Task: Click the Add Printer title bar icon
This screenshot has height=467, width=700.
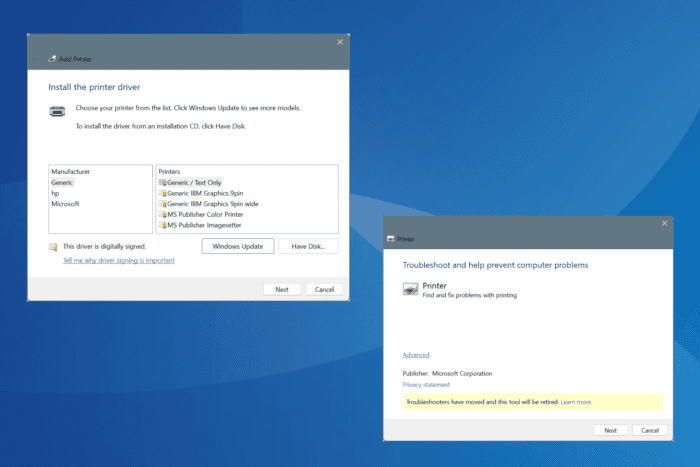Action: [52, 59]
